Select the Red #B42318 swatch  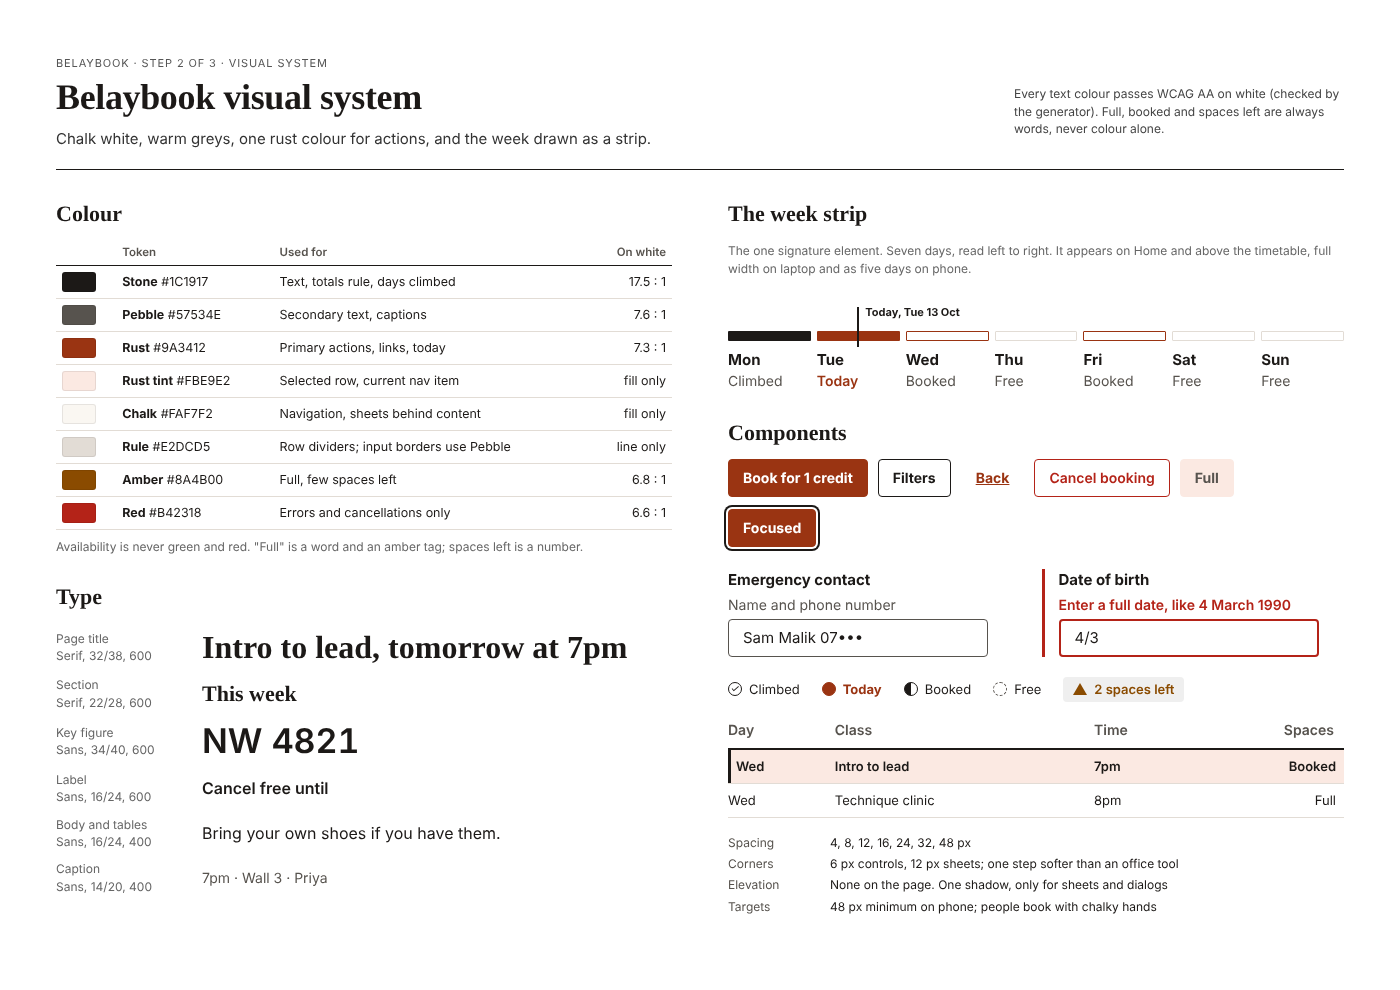coord(79,513)
